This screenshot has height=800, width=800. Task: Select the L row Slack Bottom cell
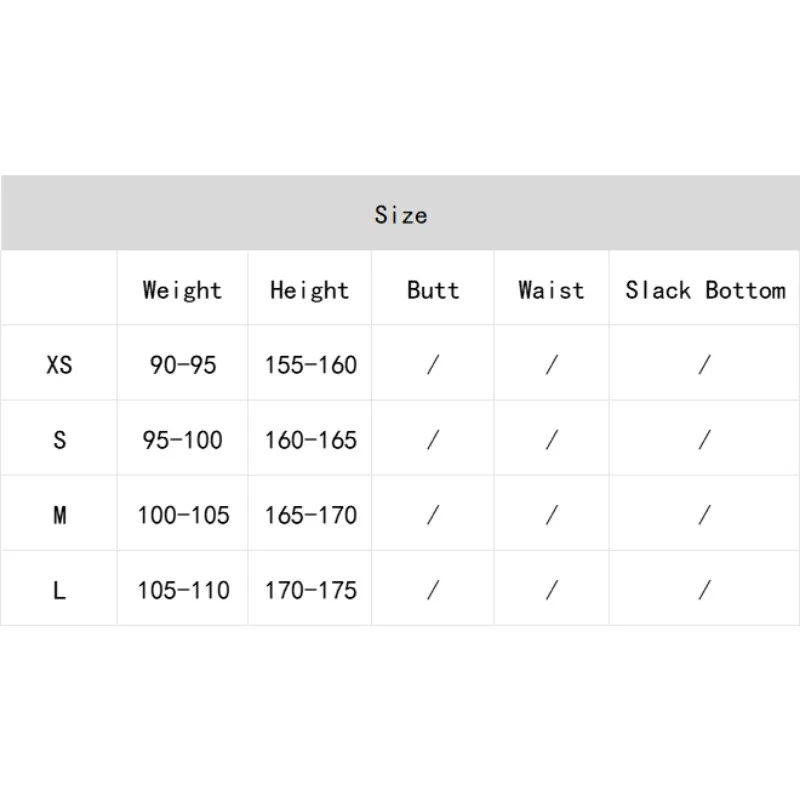[x=705, y=590]
